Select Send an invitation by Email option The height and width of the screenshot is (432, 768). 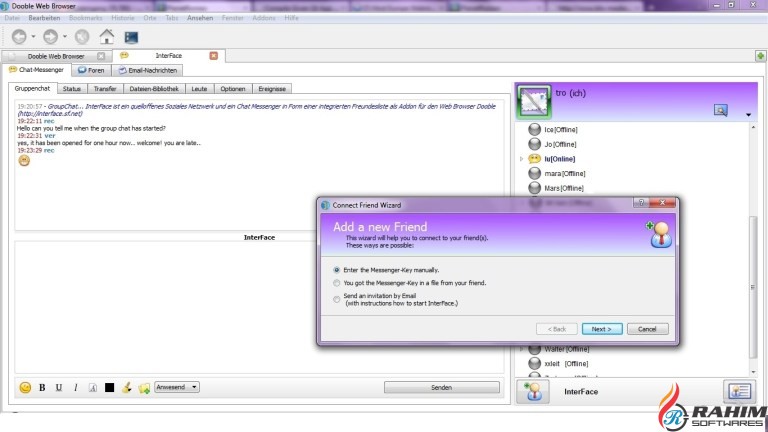click(x=336, y=299)
